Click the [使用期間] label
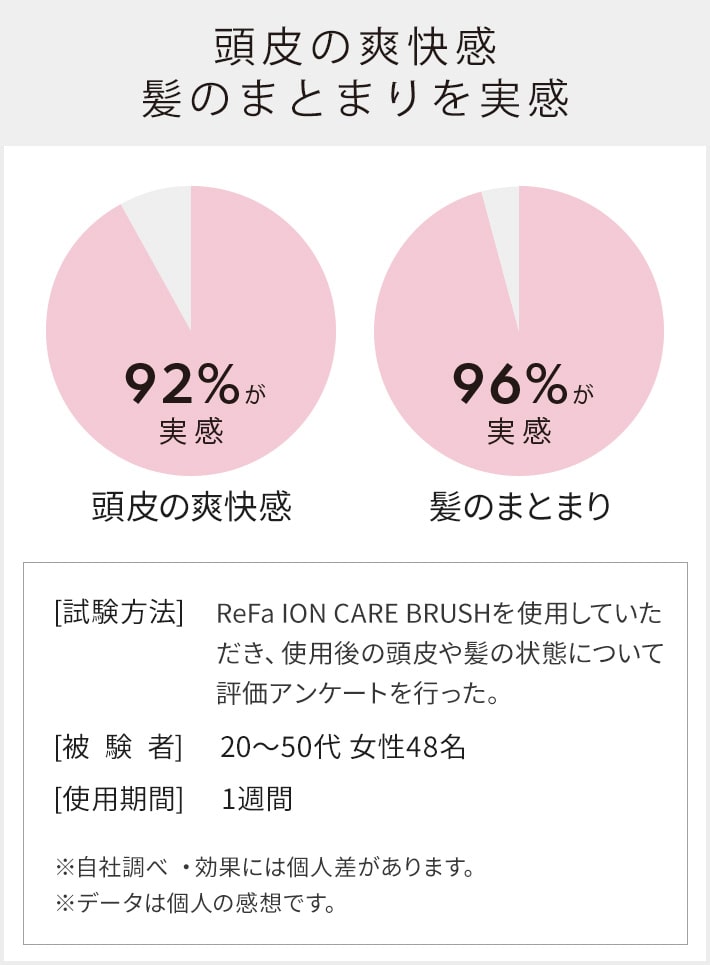Image resolution: width=710 pixels, height=965 pixels. [x=119, y=799]
